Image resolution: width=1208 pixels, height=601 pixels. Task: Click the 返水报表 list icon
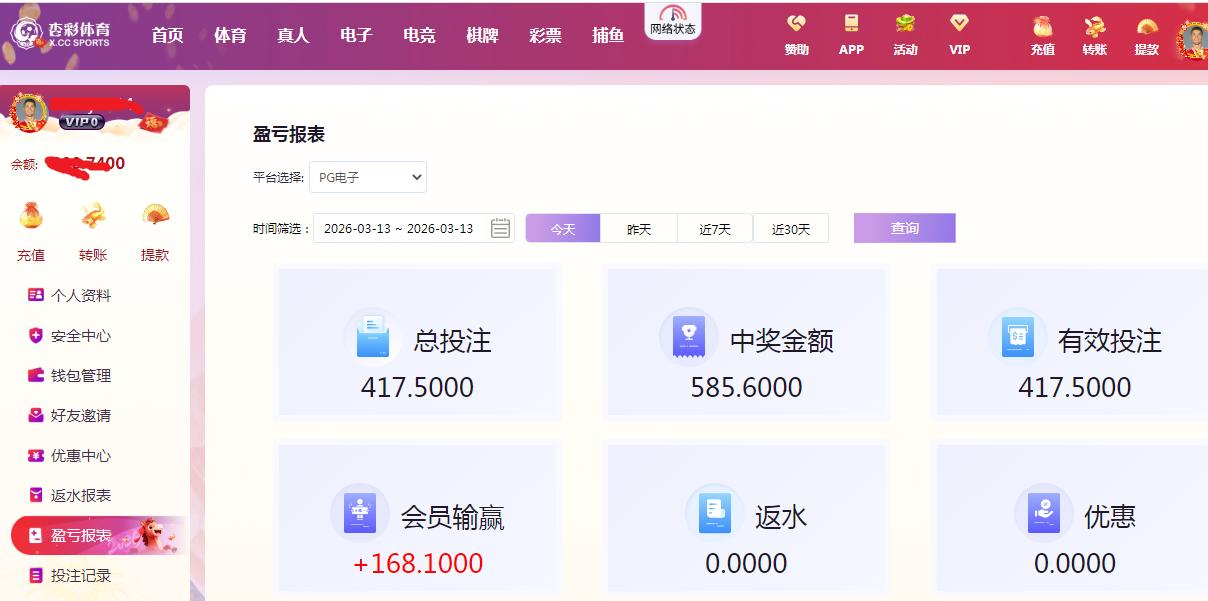36,495
